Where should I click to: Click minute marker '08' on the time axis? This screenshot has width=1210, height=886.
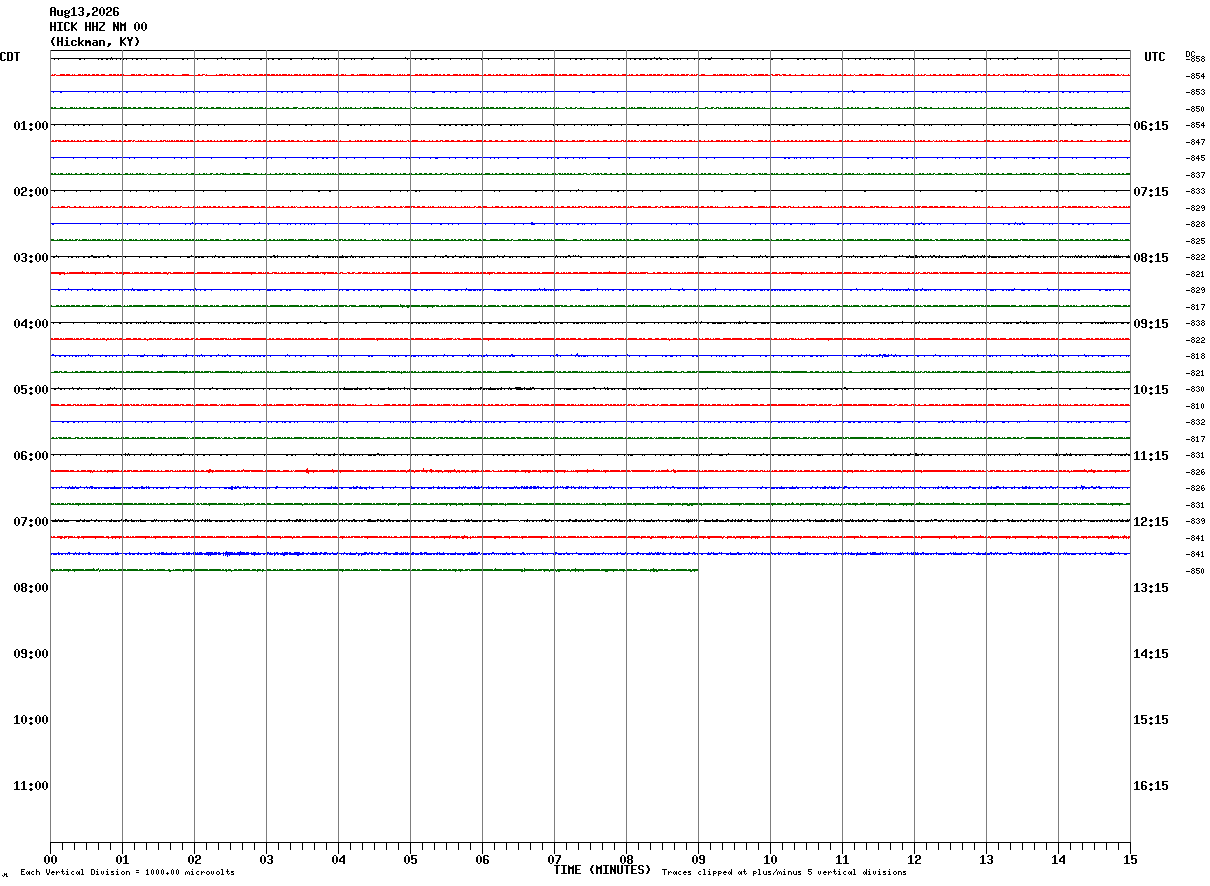[626, 860]
